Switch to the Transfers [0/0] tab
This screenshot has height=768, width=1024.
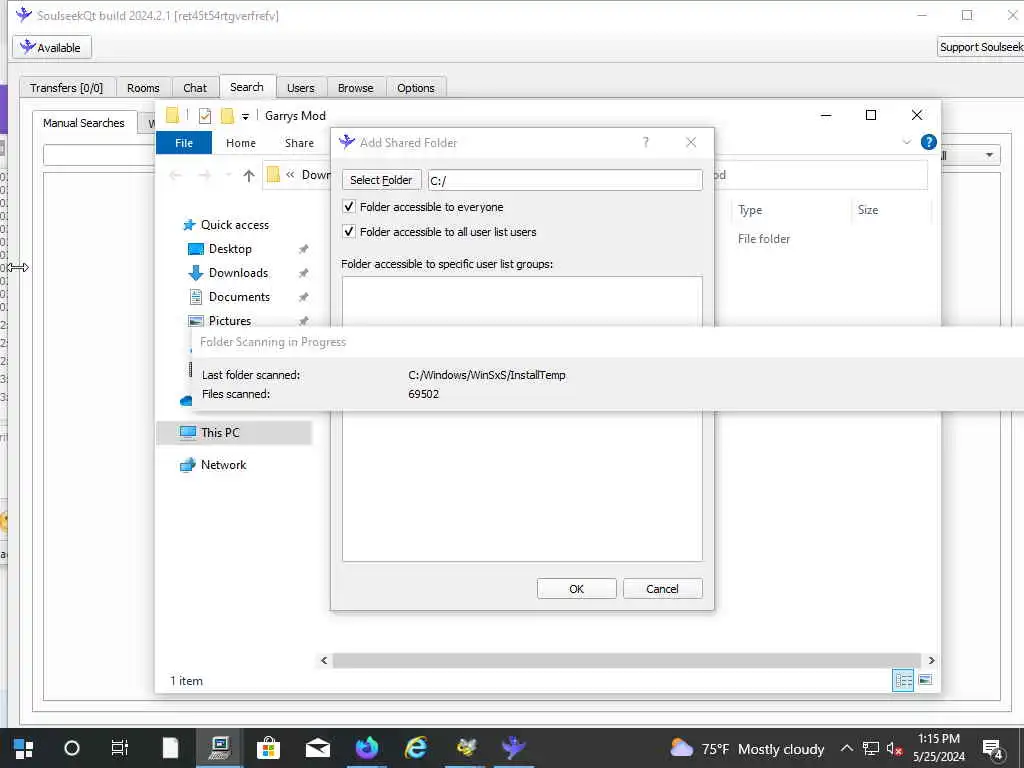(x=67, y=88)
